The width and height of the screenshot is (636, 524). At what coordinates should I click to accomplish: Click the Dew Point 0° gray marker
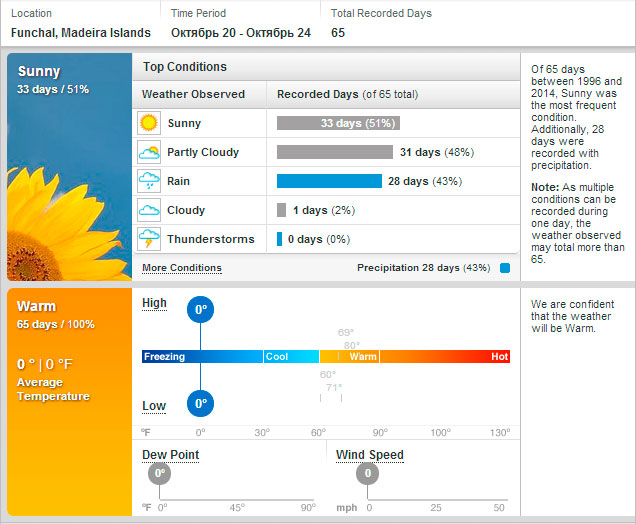(160, 473)
